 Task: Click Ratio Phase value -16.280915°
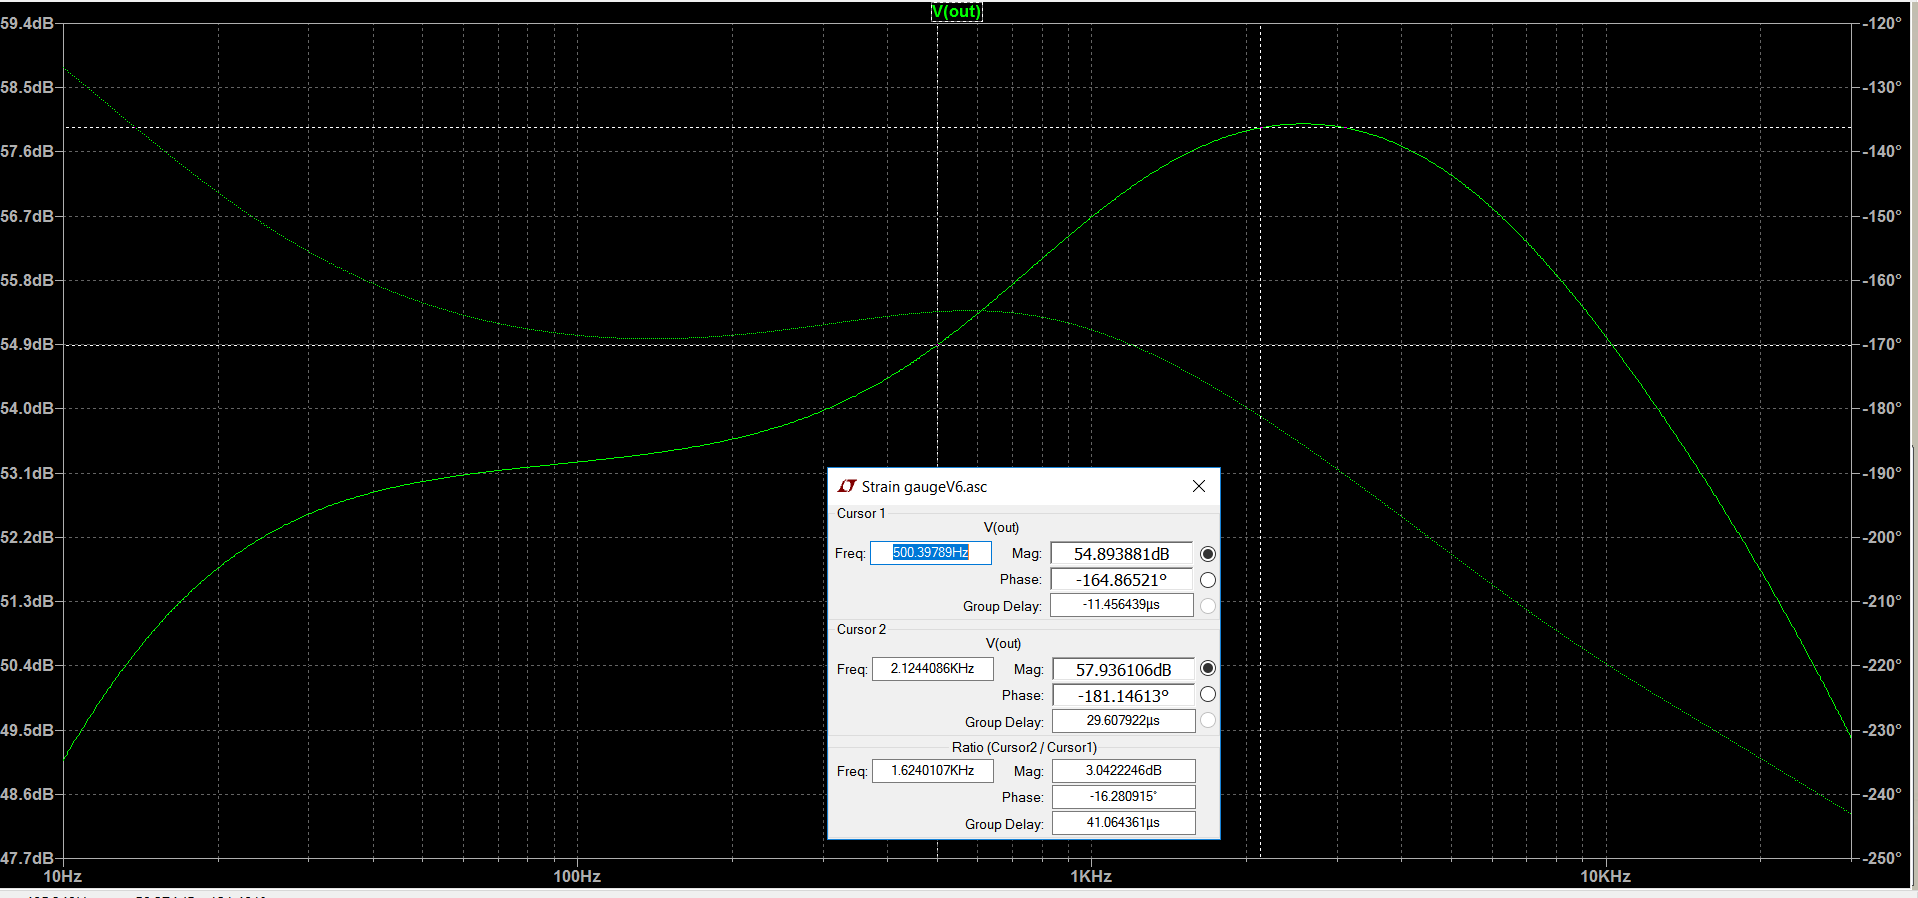pos(1123,797)
